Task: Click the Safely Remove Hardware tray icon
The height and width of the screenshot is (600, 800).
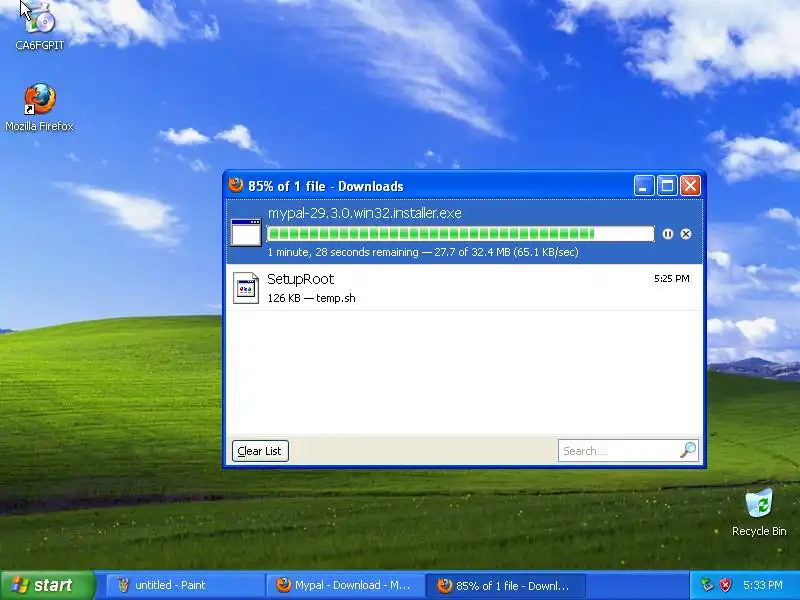Action: [x=707, y=585]
